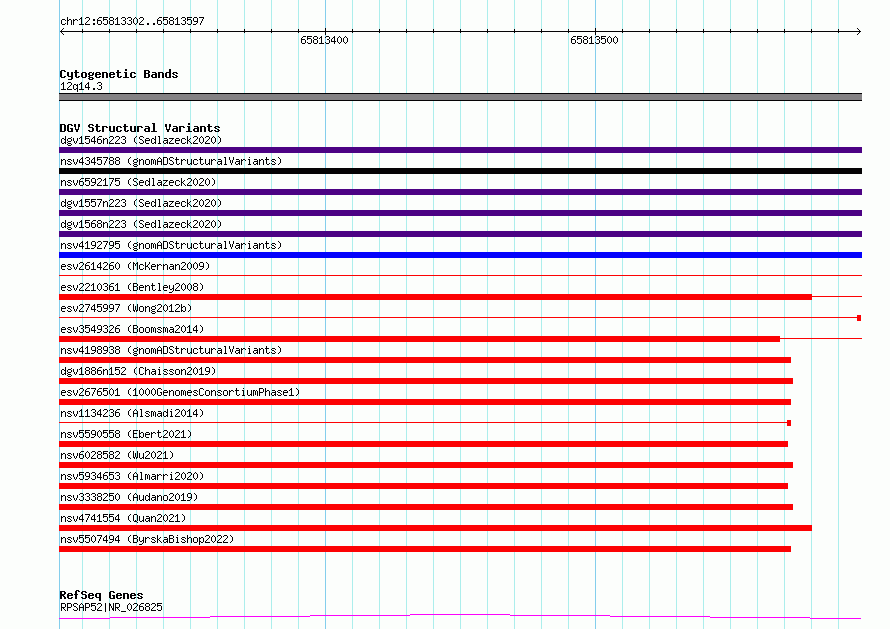Click the black nsv4345788 variant bar

coord(460,171)
